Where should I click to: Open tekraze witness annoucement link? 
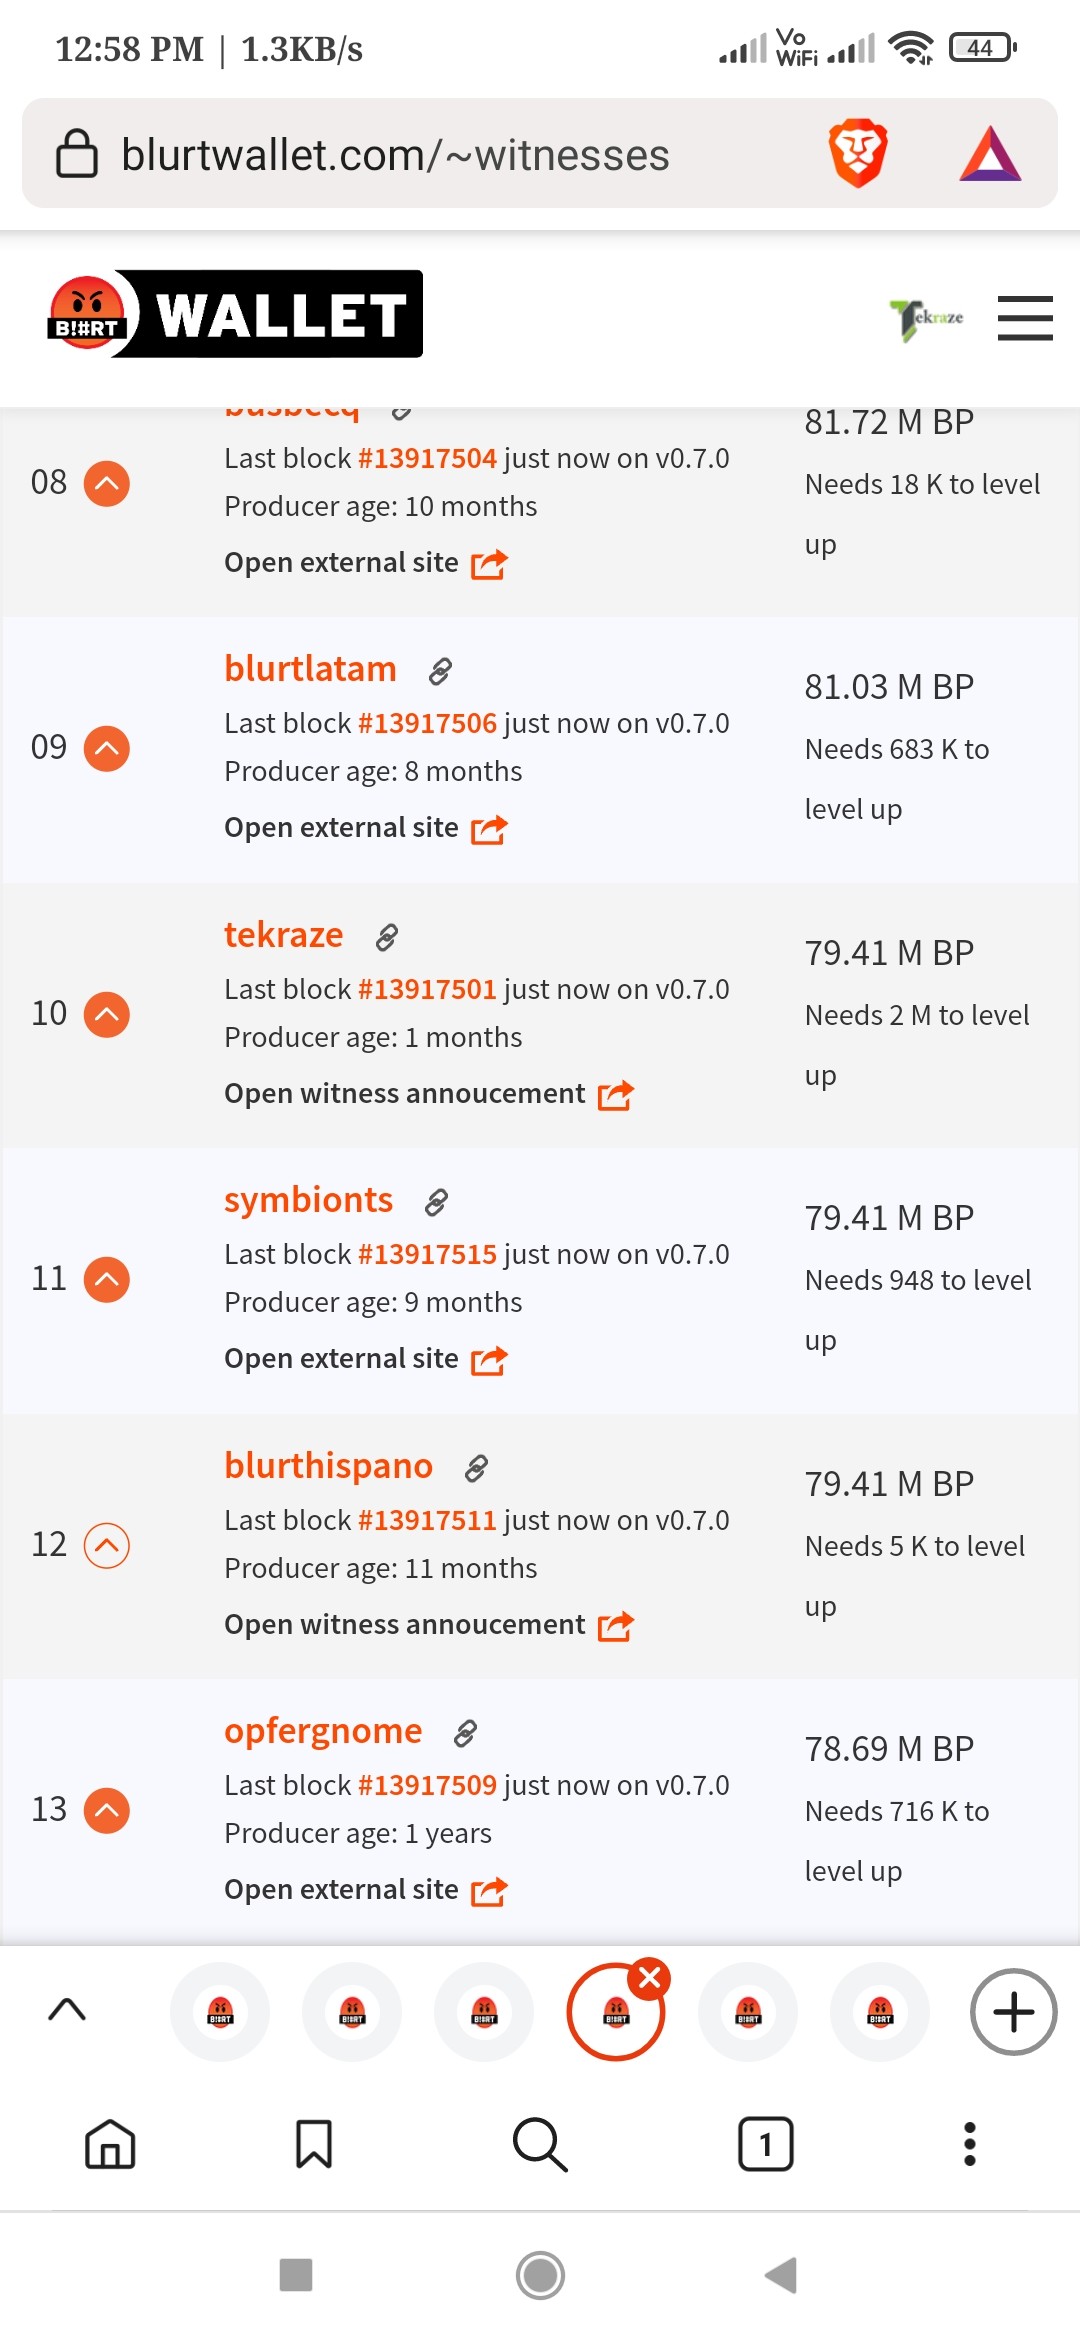(x=429, y=1094)
